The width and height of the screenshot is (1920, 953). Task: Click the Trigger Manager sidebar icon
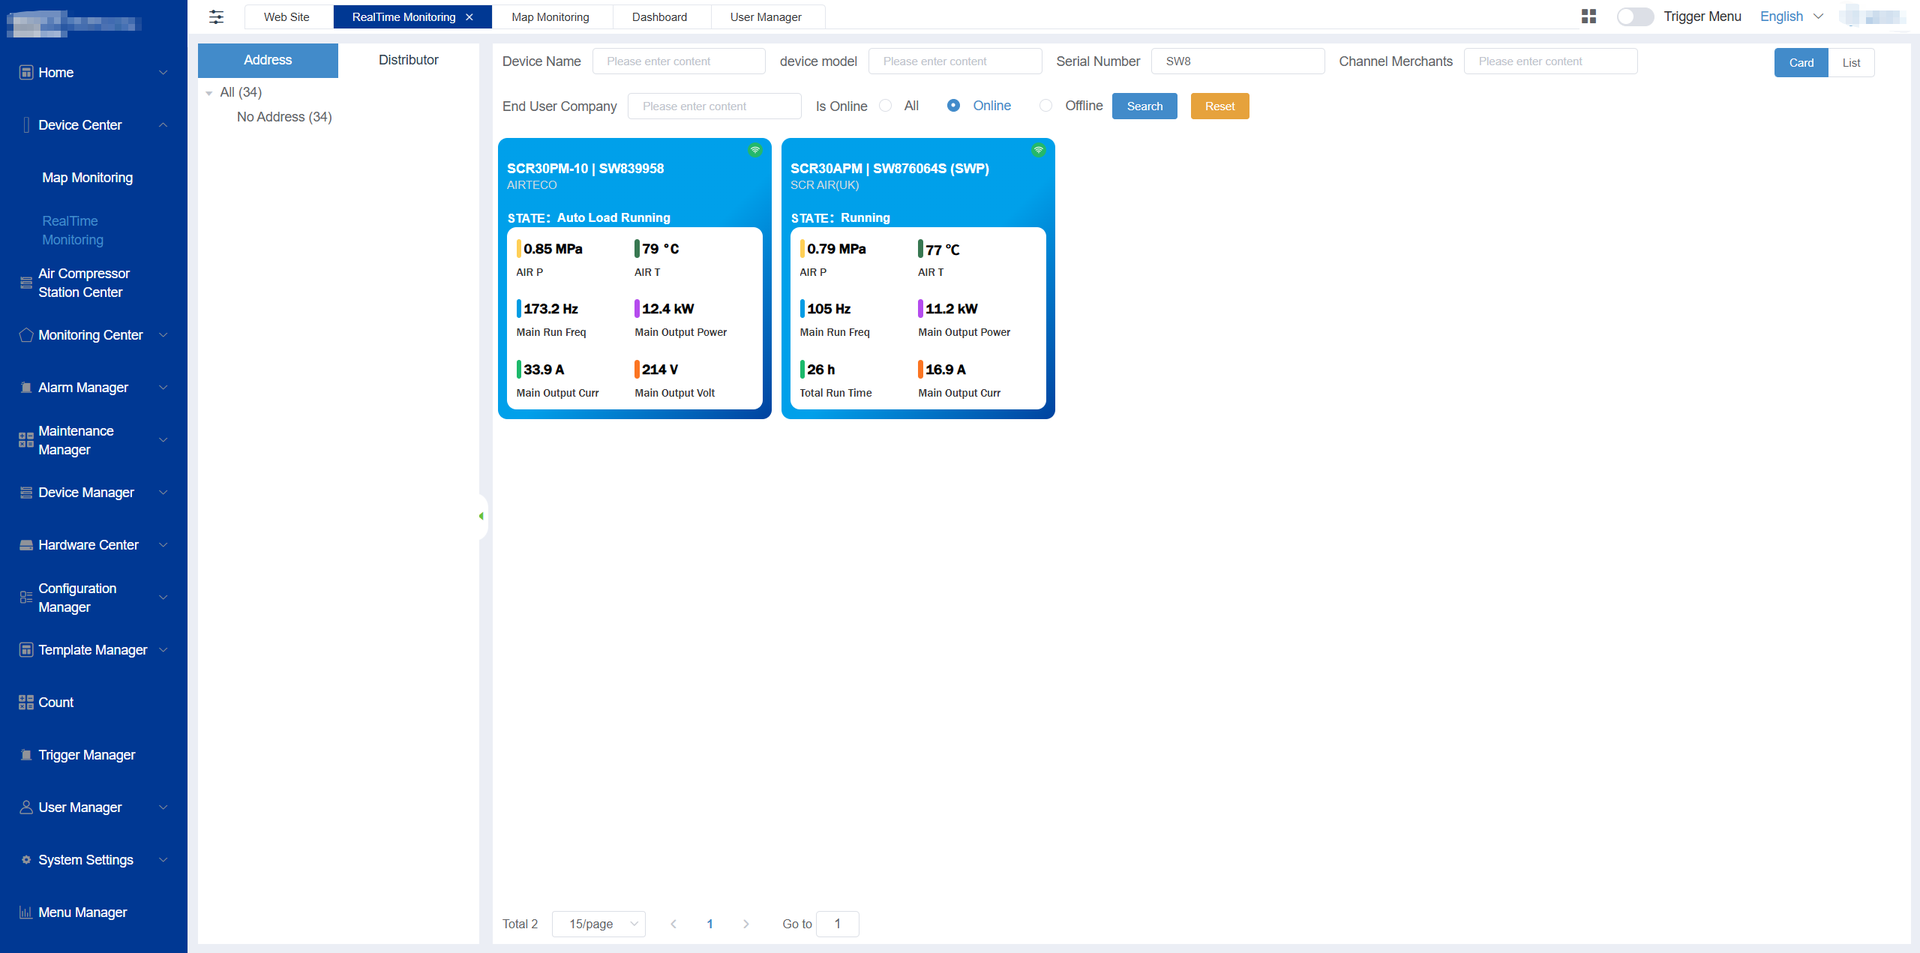click(26, 755)
